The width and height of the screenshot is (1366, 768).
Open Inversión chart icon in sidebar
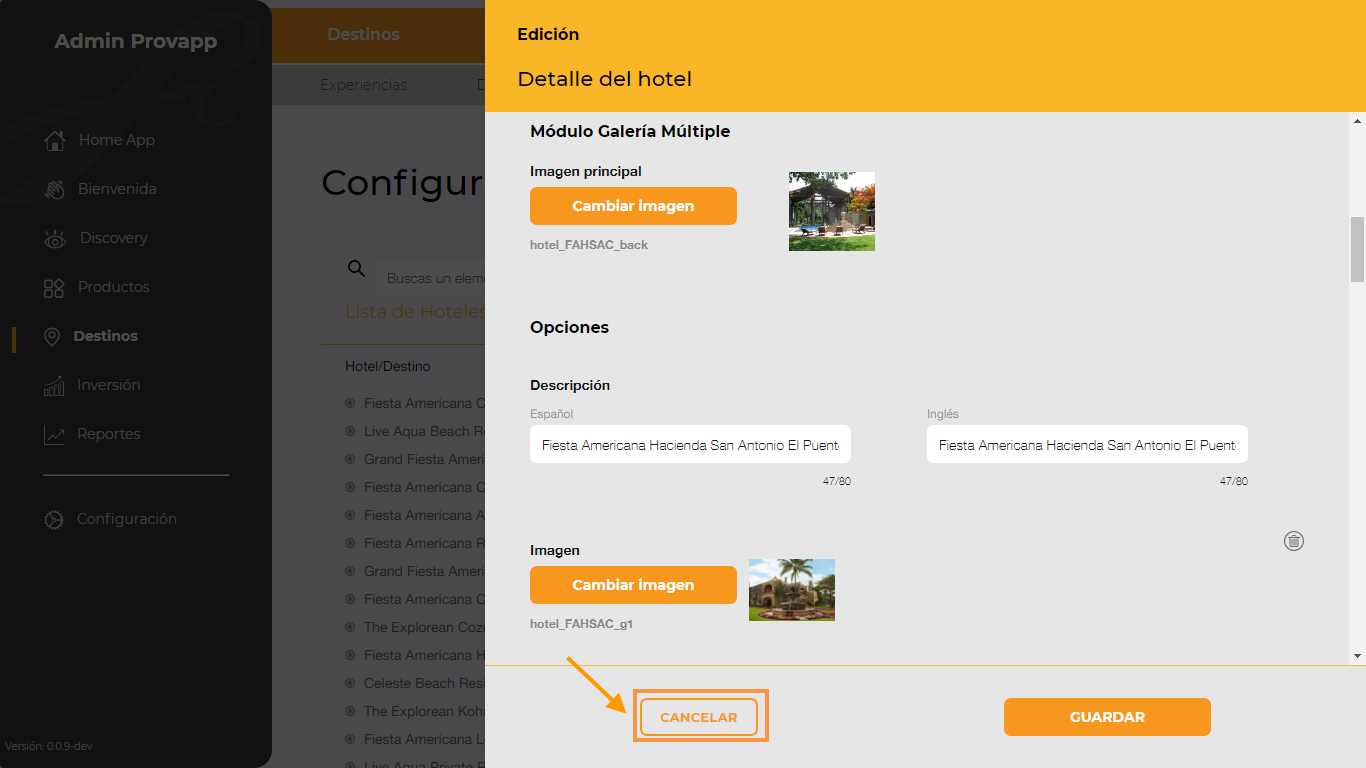(54, 385)
